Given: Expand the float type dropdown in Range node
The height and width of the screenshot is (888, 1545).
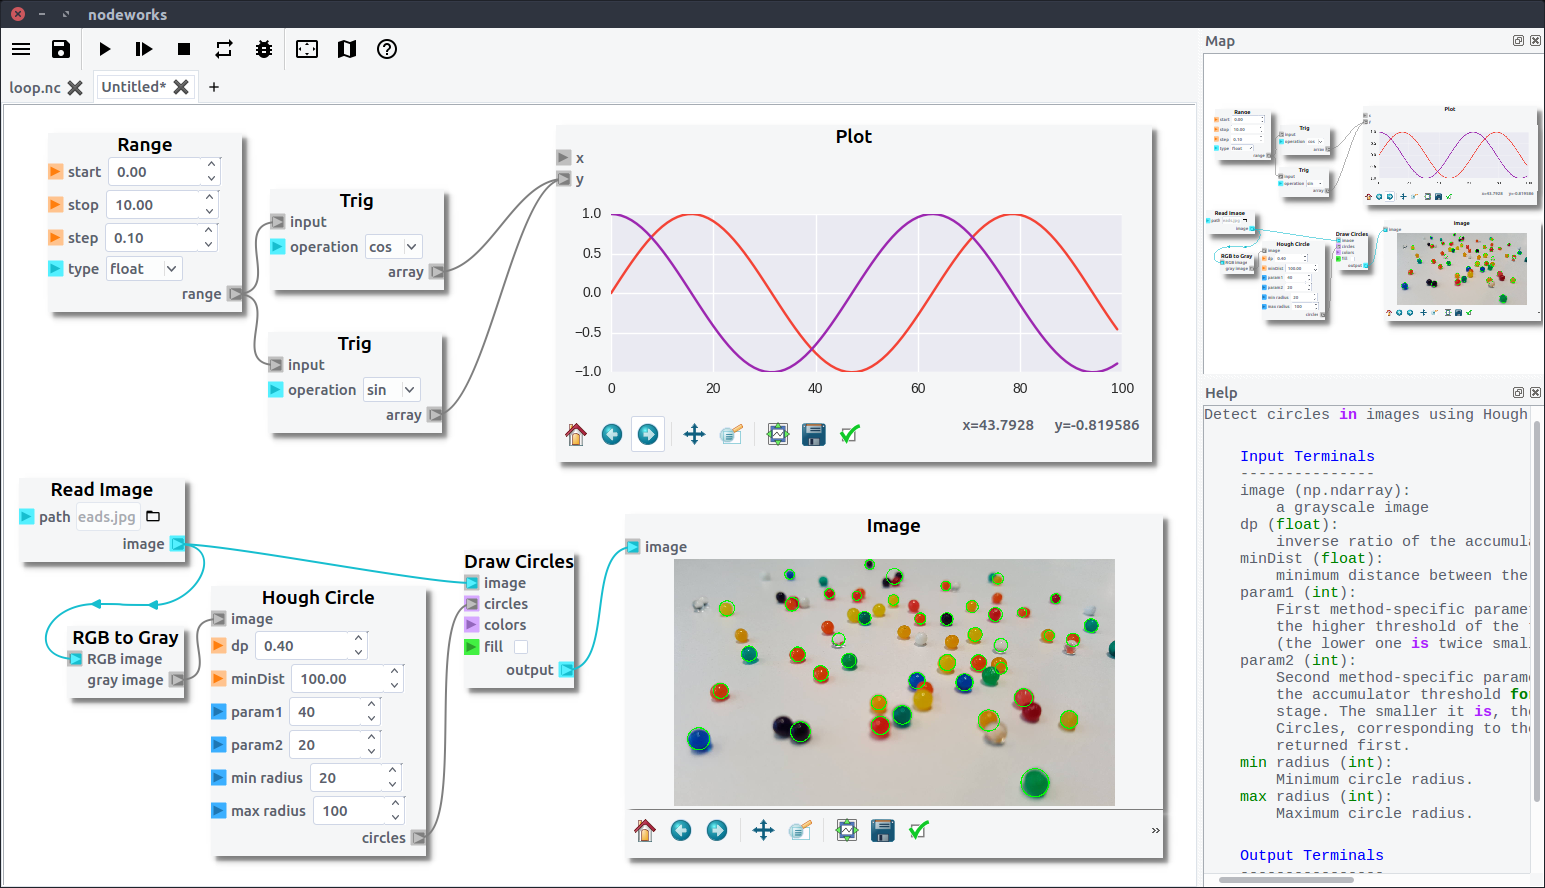Looking at the screenshot, I should point(144,269).
